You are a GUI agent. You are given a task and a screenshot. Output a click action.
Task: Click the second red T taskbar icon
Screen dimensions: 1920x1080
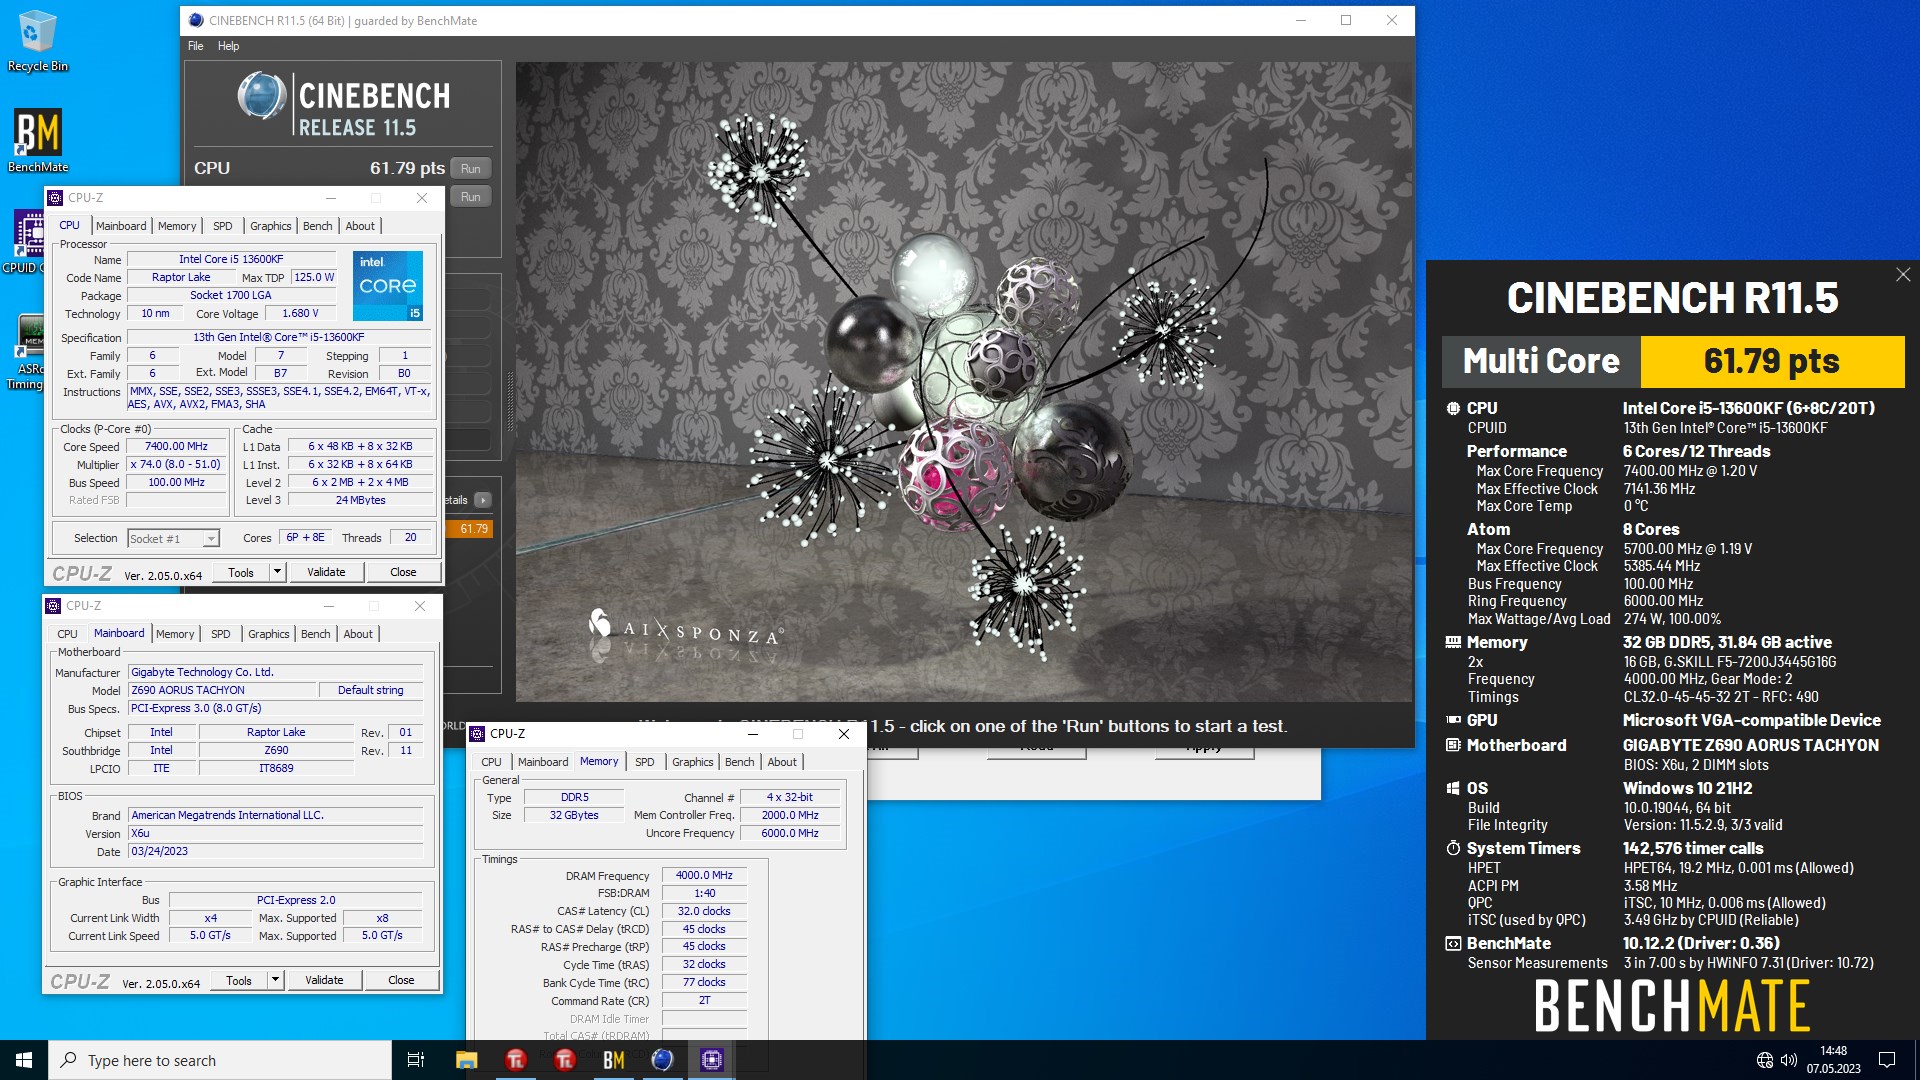(564, 1060)
